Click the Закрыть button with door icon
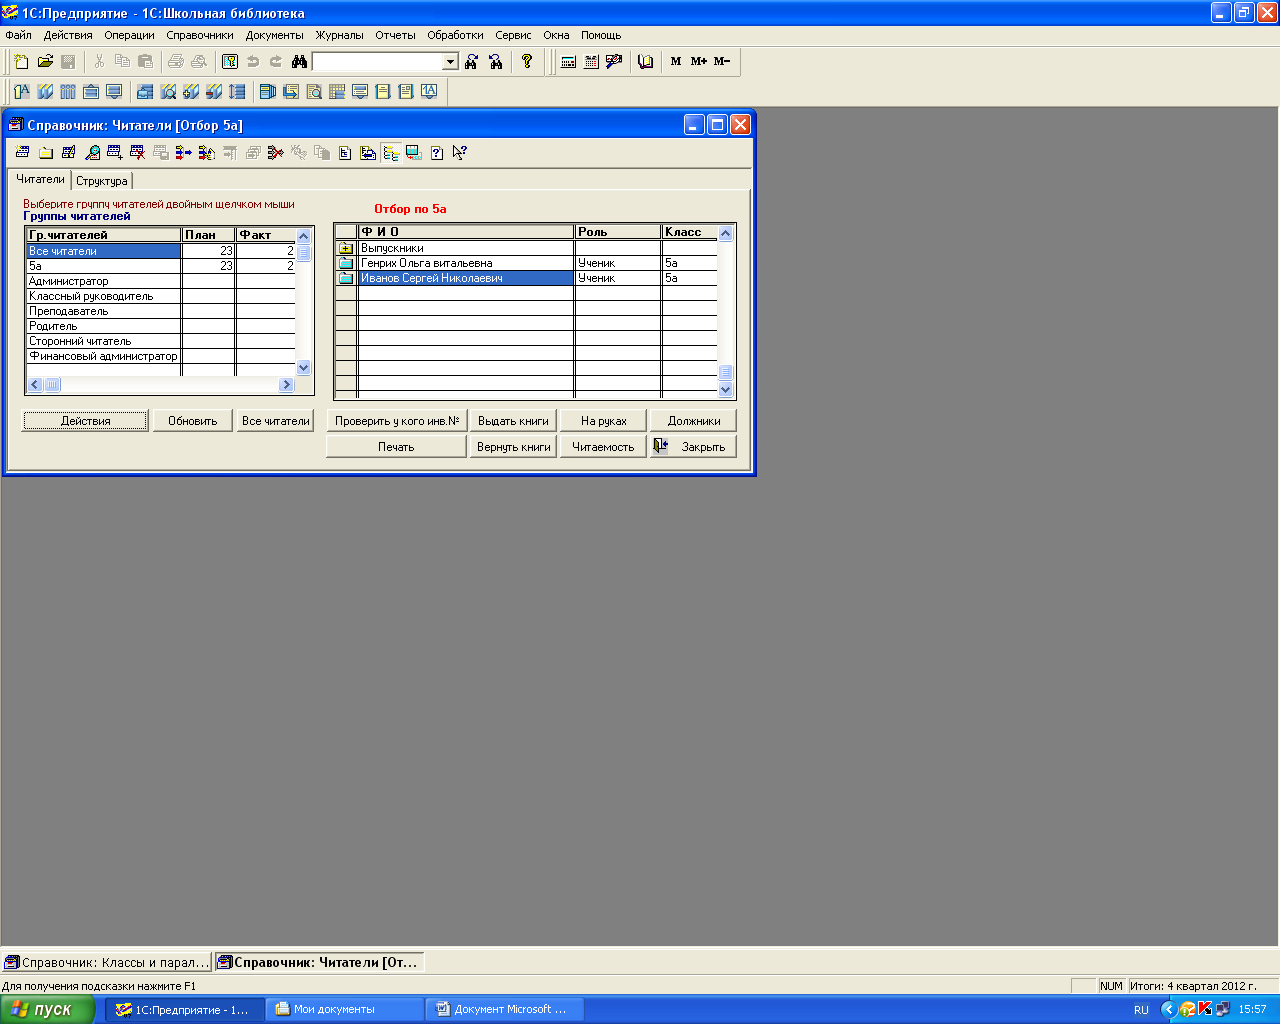1280x1024 pixels. pyautogui.click(x=693, y=447)
